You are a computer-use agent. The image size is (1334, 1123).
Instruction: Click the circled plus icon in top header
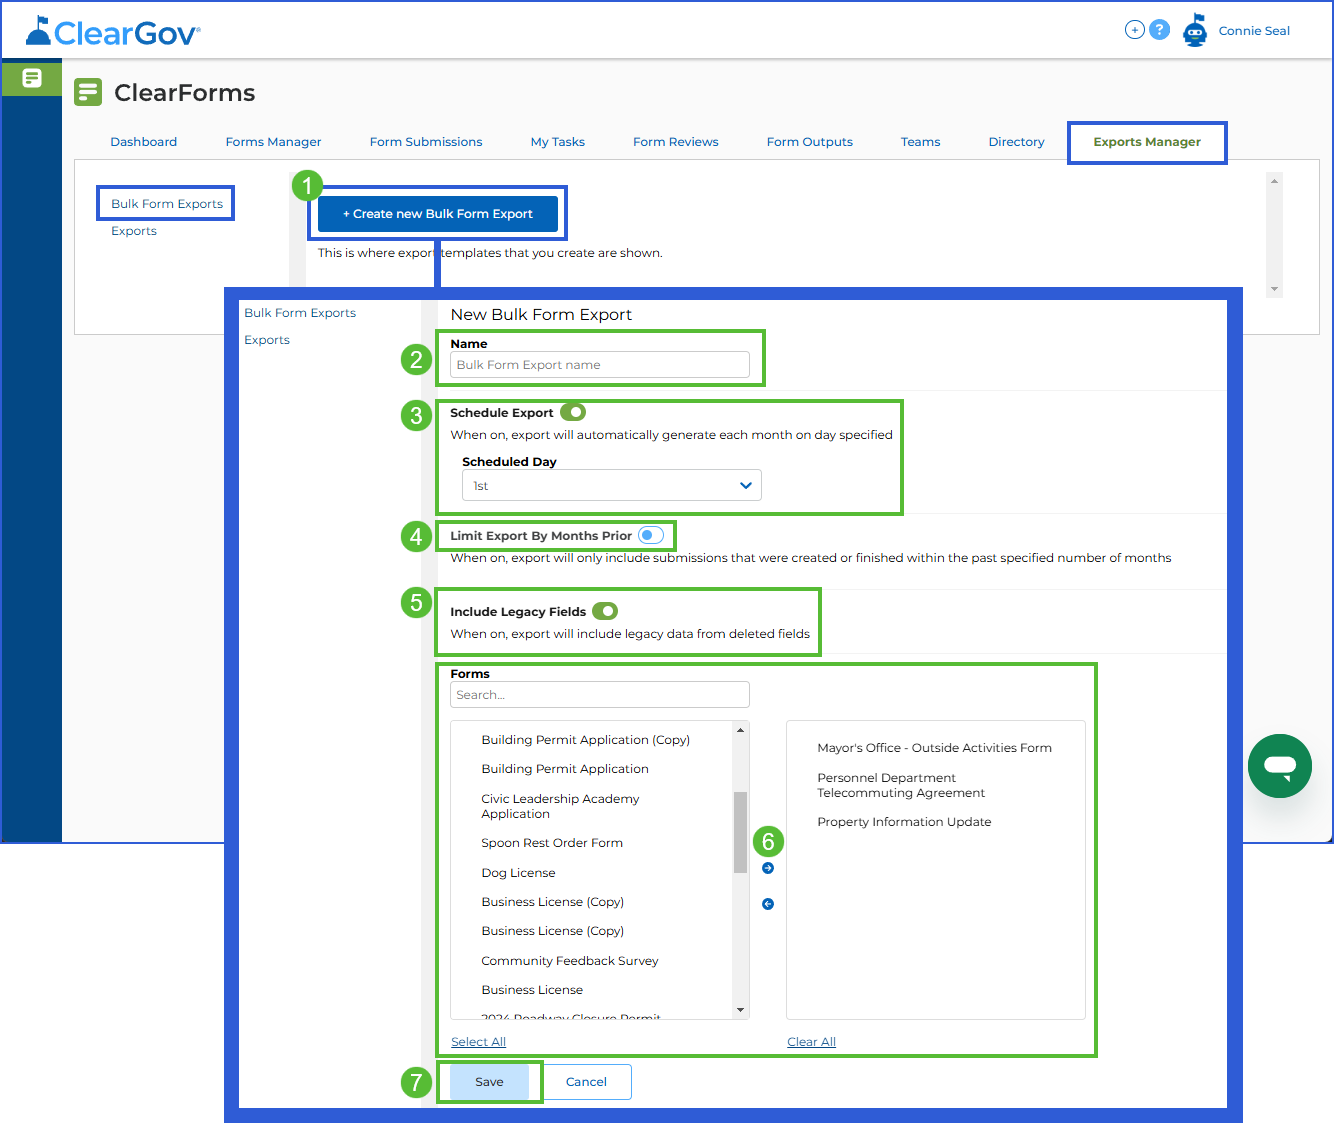[1134, 30]
